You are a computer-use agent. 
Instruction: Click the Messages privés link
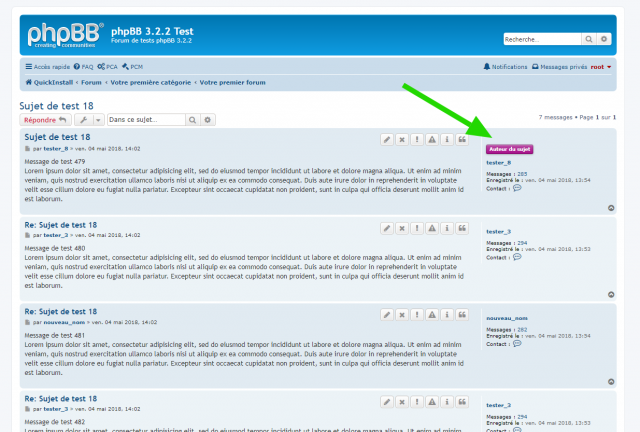560,66
